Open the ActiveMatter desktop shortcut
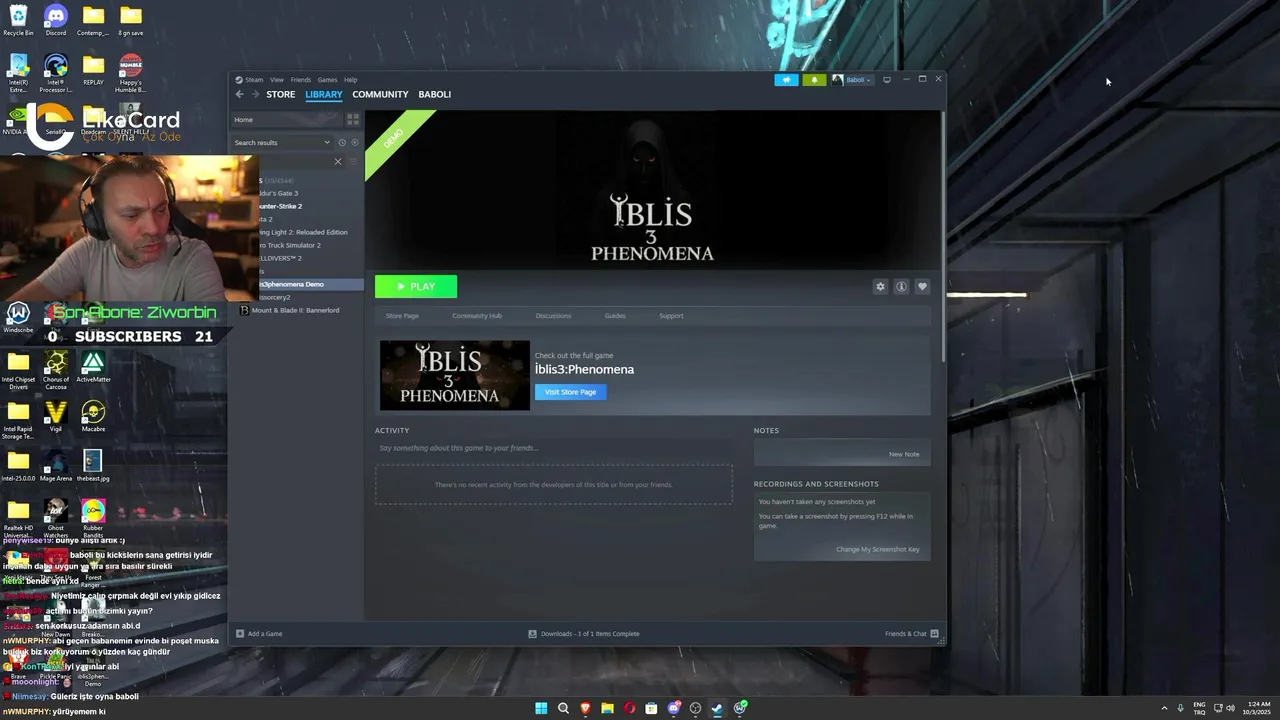Image resolution: width=1280 pixels, height=720 pixels. [93, 367]
